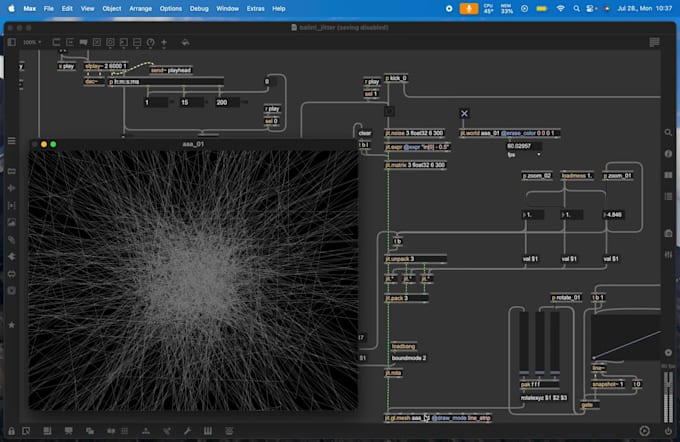Add a comment box from the top toolbar
Viewport: 680px width, 442px height.
pyautogui.click(x=83, y=42)
